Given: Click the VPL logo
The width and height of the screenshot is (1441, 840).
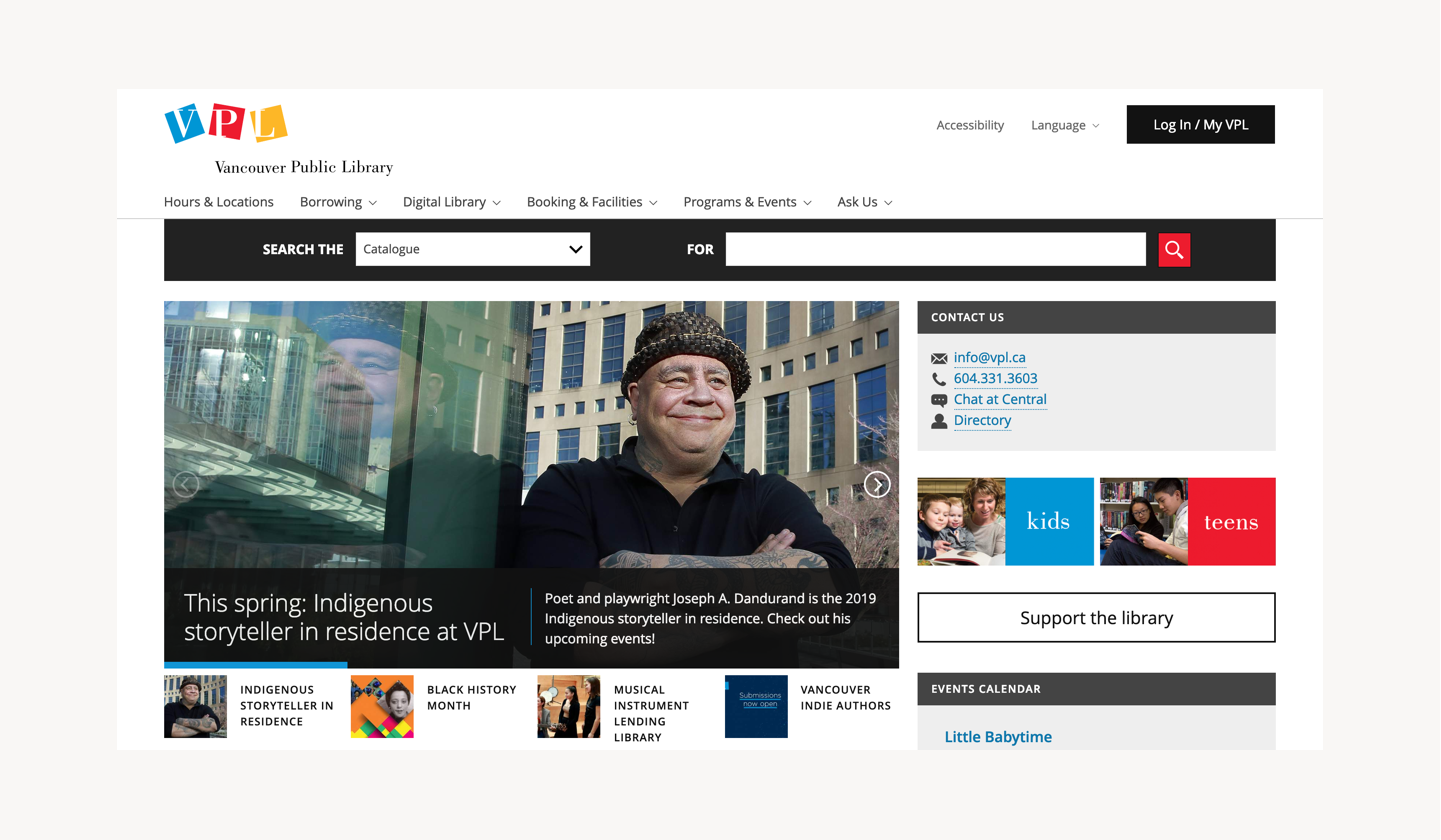Looking at the screenshot, I should tap(226, 124).
